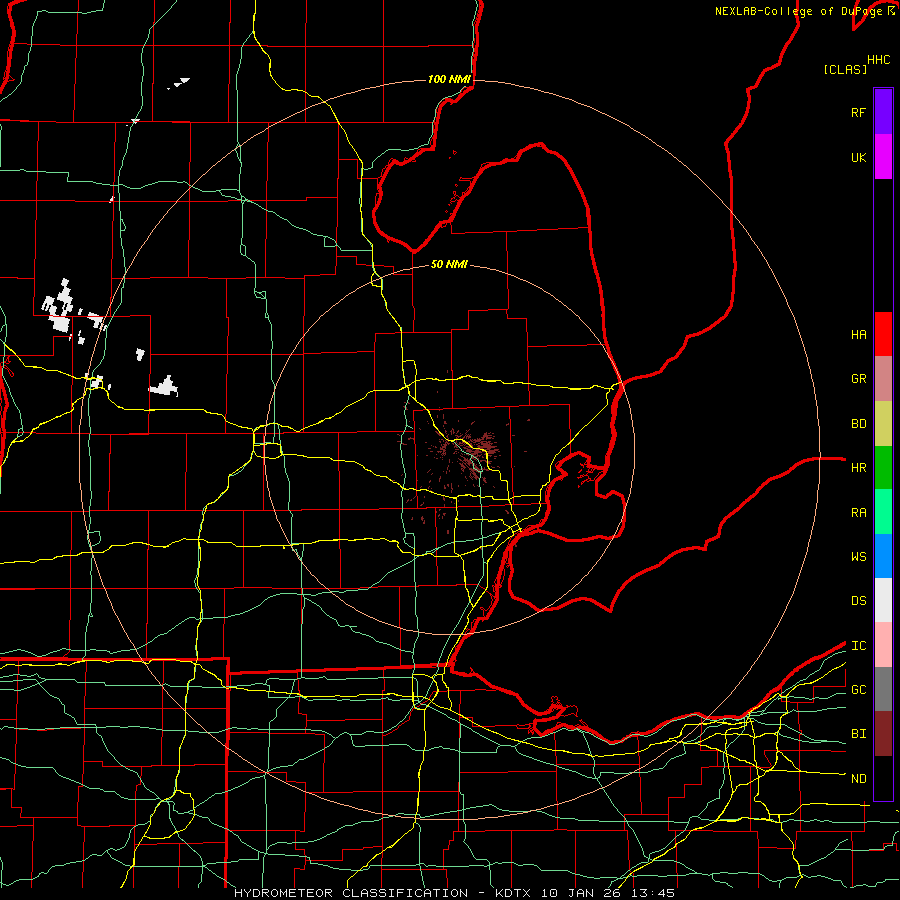This screenshot has height=900, width=900.
Task: Click the purple RF color swatch
Action: pyautogui.click(x=883, y=111)
